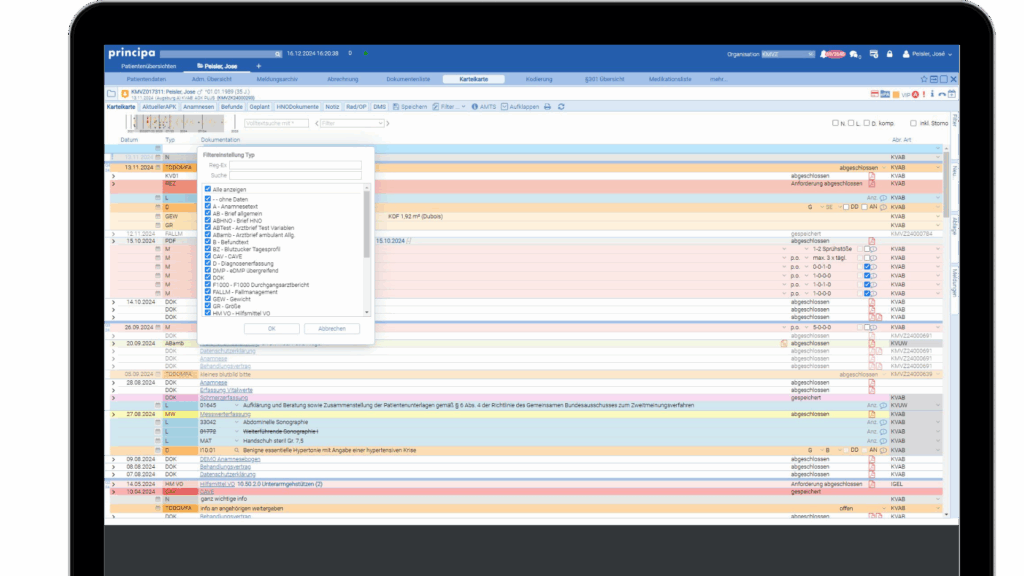Click the print icon in the Karteikarte toolbar
This screenshot has width=1024, height=576.
pos(547,106)
